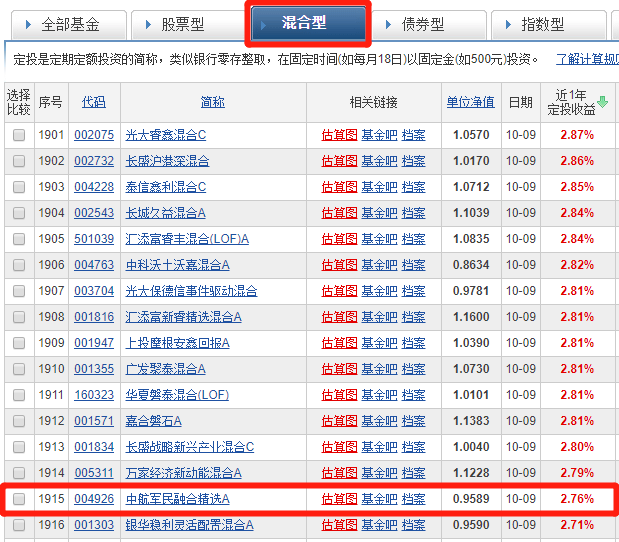Switch to the 全部基金 tab
619x542 pixels.
coord(69,25)
